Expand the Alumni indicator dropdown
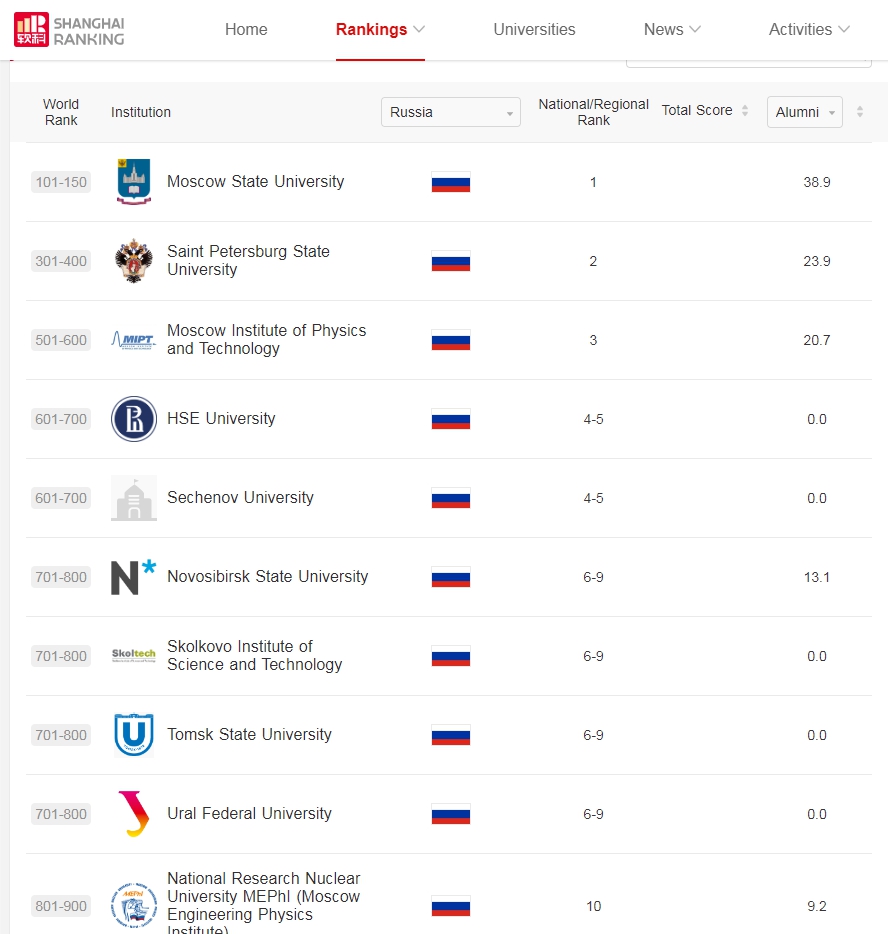Screen dimensions: 888x934 click(805, 112)
